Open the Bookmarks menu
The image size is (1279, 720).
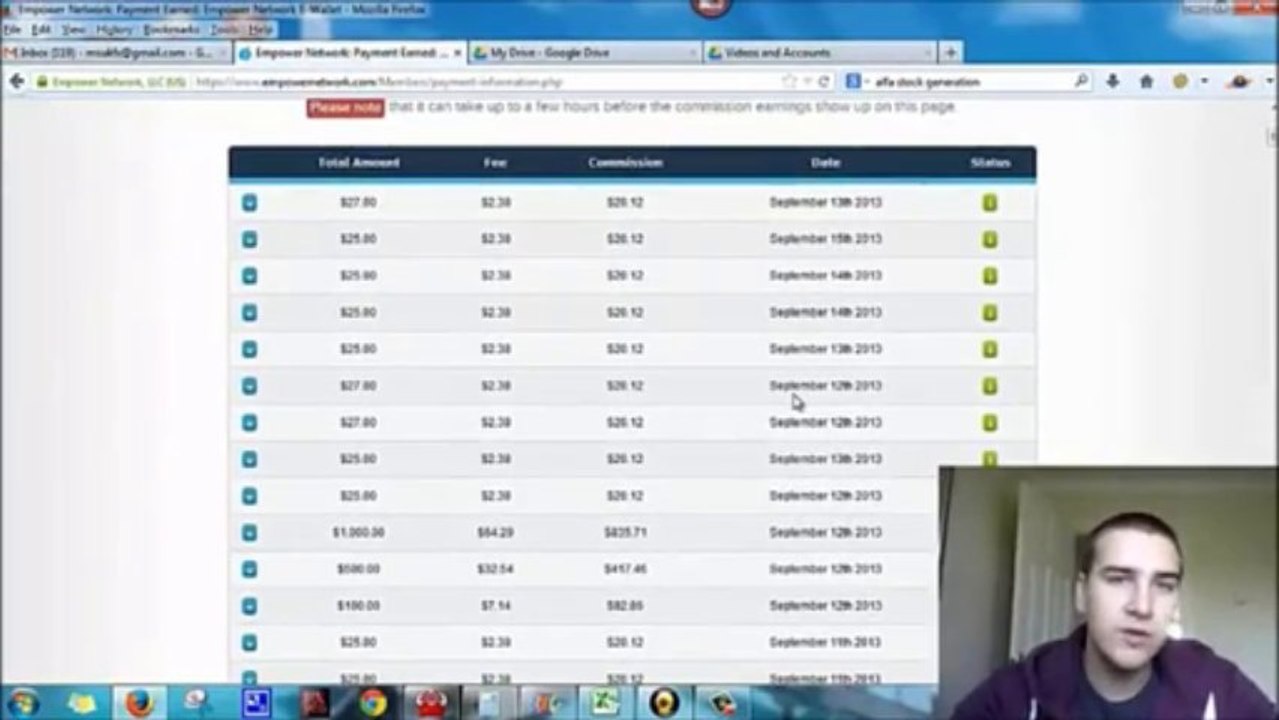(x=171, y=30)
